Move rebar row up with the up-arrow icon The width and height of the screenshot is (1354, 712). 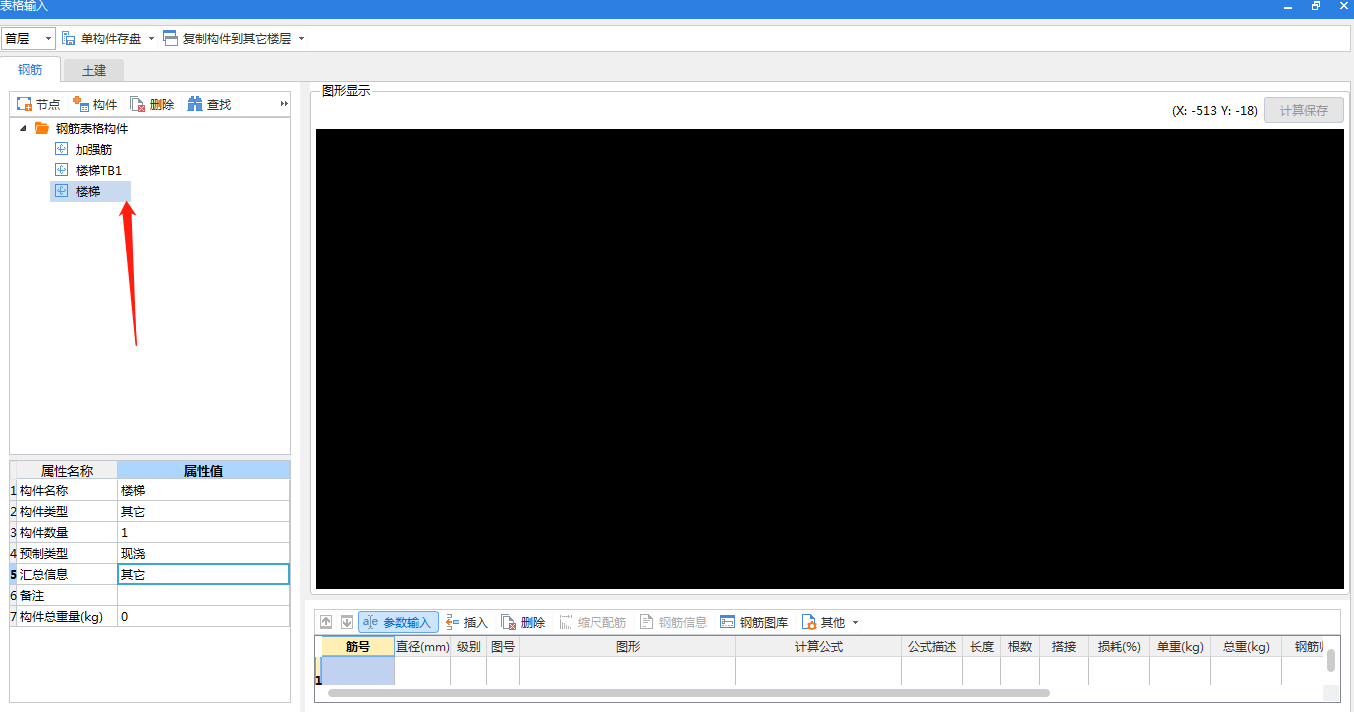pos(326,622)
